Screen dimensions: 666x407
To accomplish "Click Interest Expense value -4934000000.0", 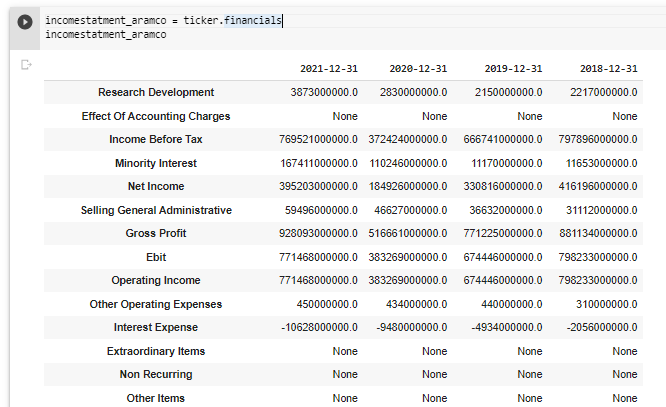I will click(507, 327).
